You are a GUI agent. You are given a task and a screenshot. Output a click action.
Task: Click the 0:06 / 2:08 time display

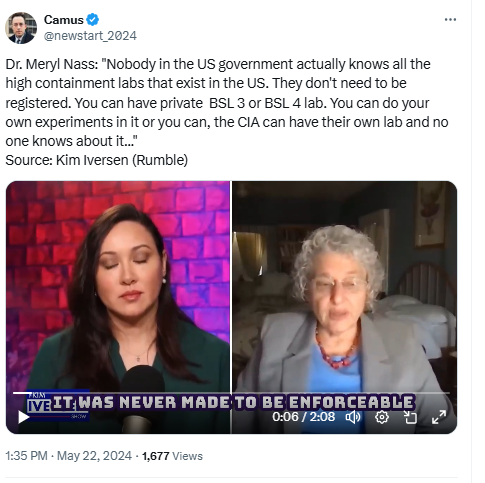point(303,417)
